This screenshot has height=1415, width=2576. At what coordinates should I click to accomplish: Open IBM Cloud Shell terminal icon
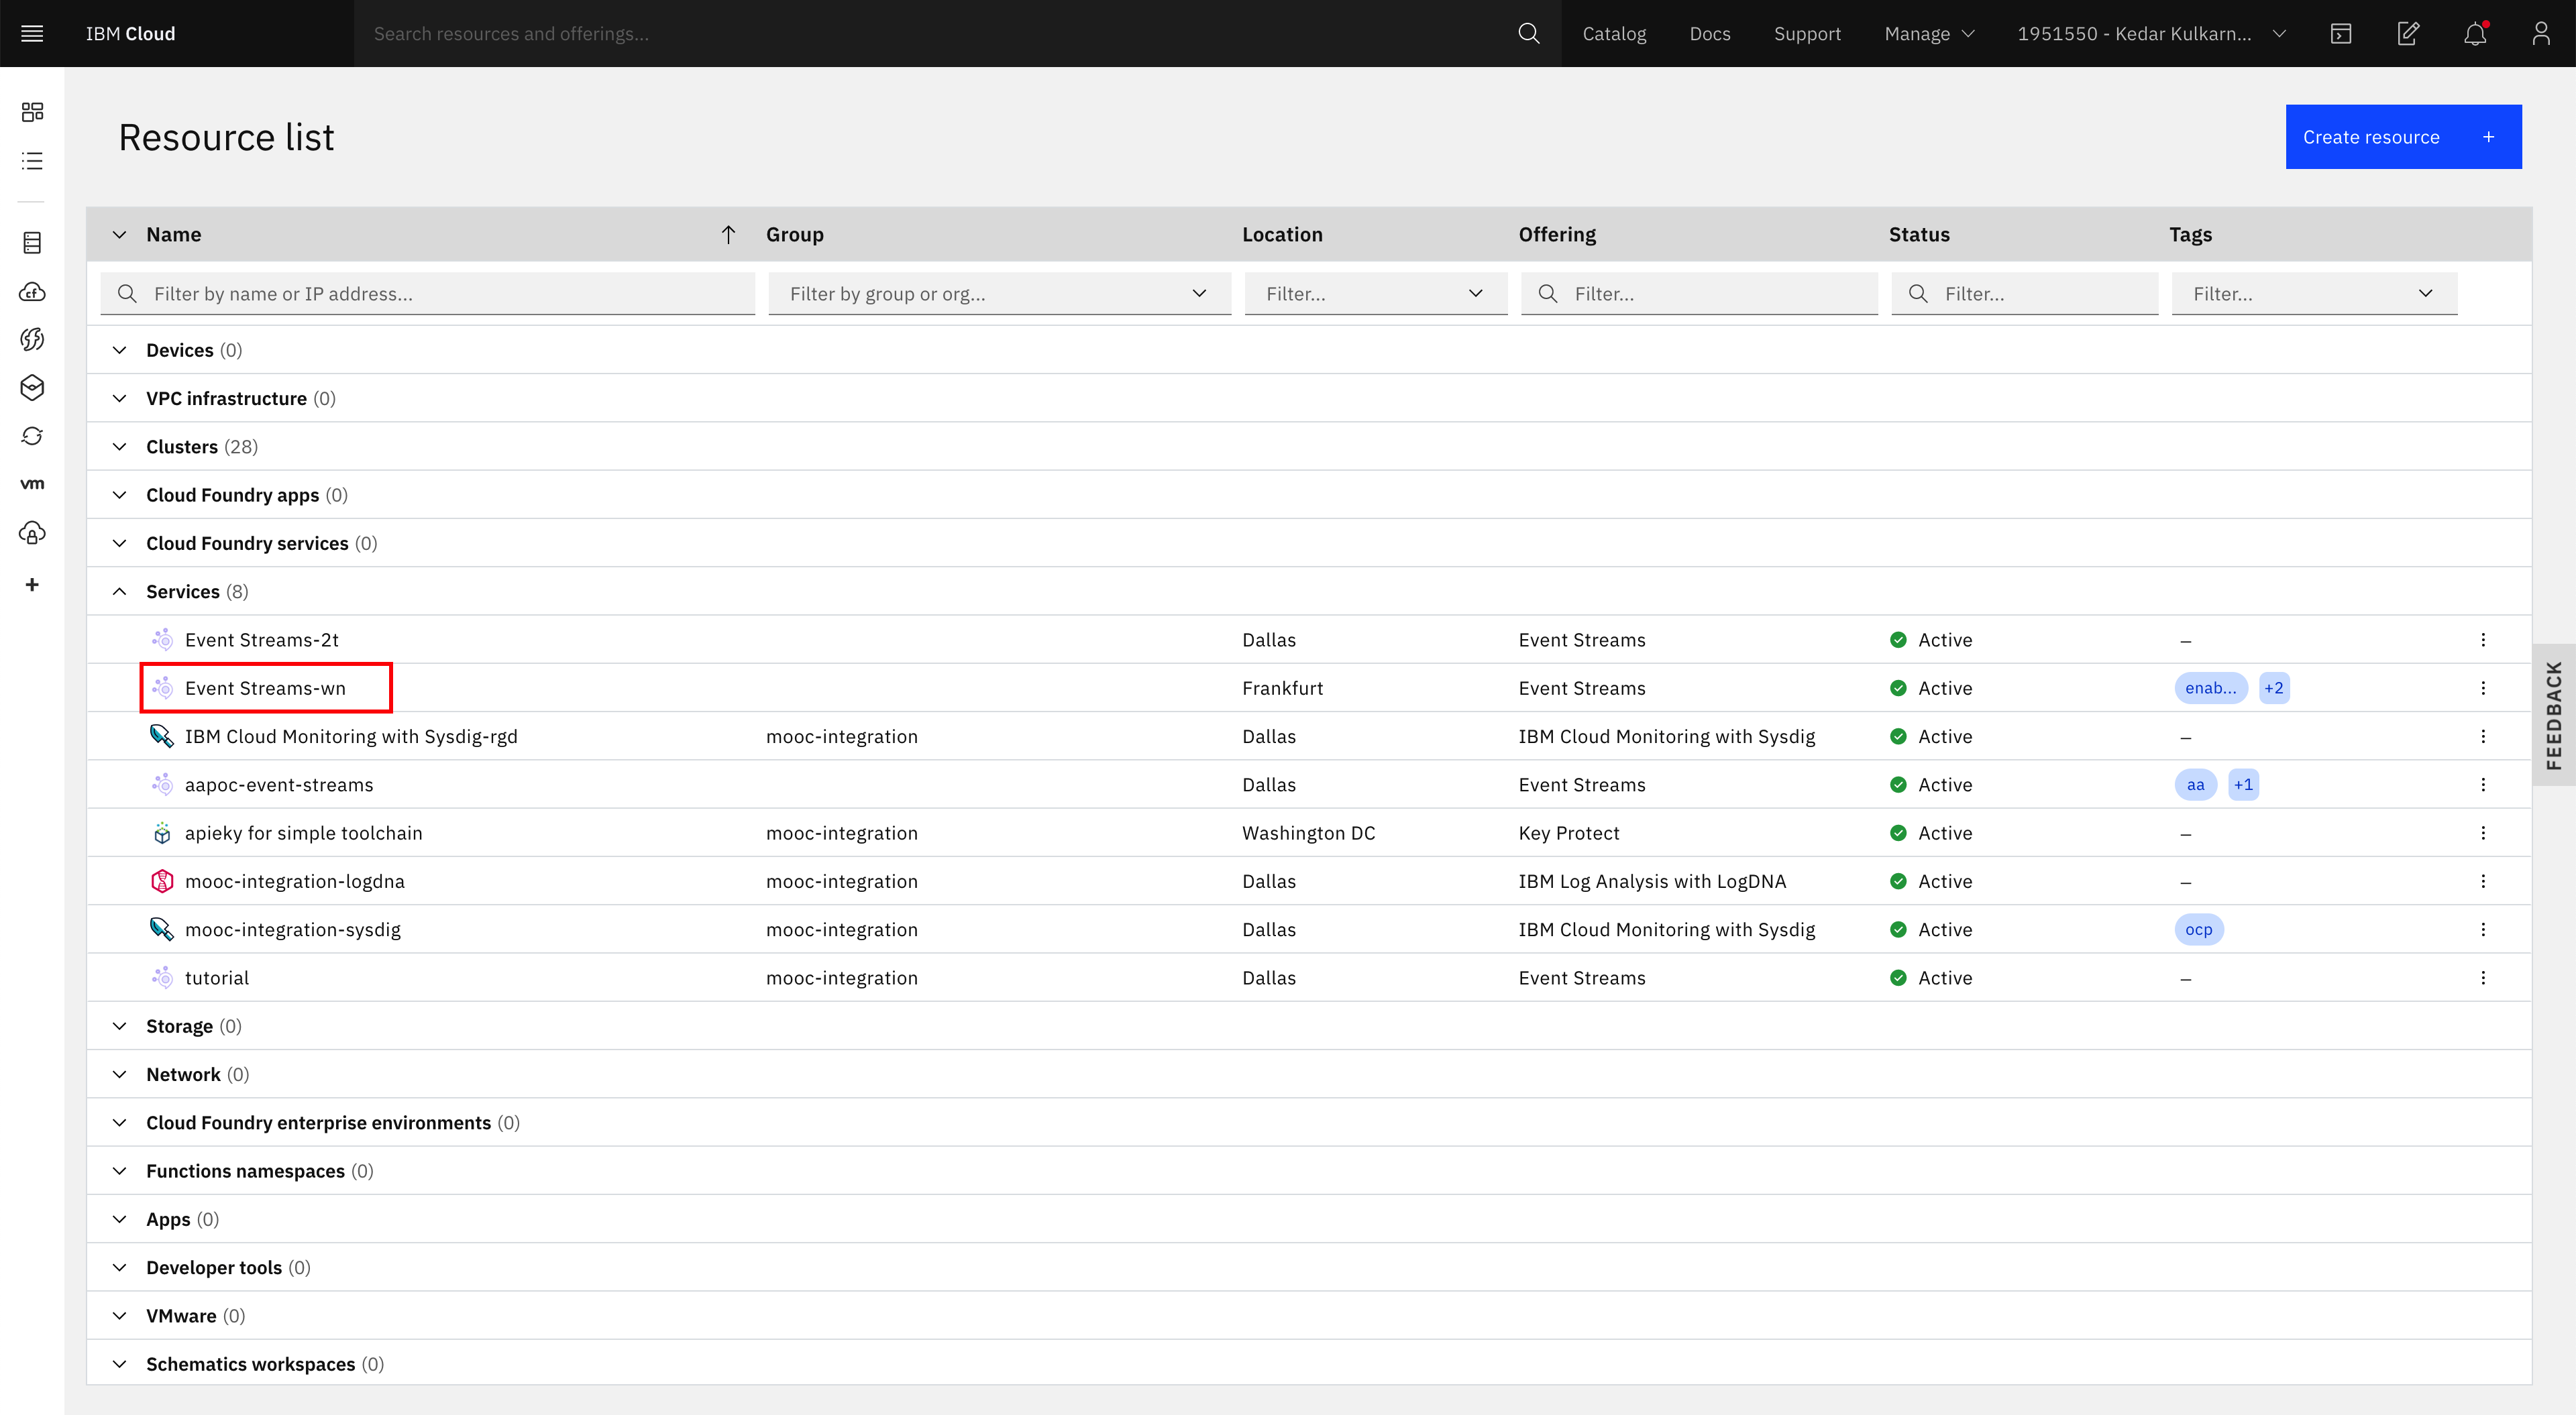pyautogui.click(x=2341, y=33)
